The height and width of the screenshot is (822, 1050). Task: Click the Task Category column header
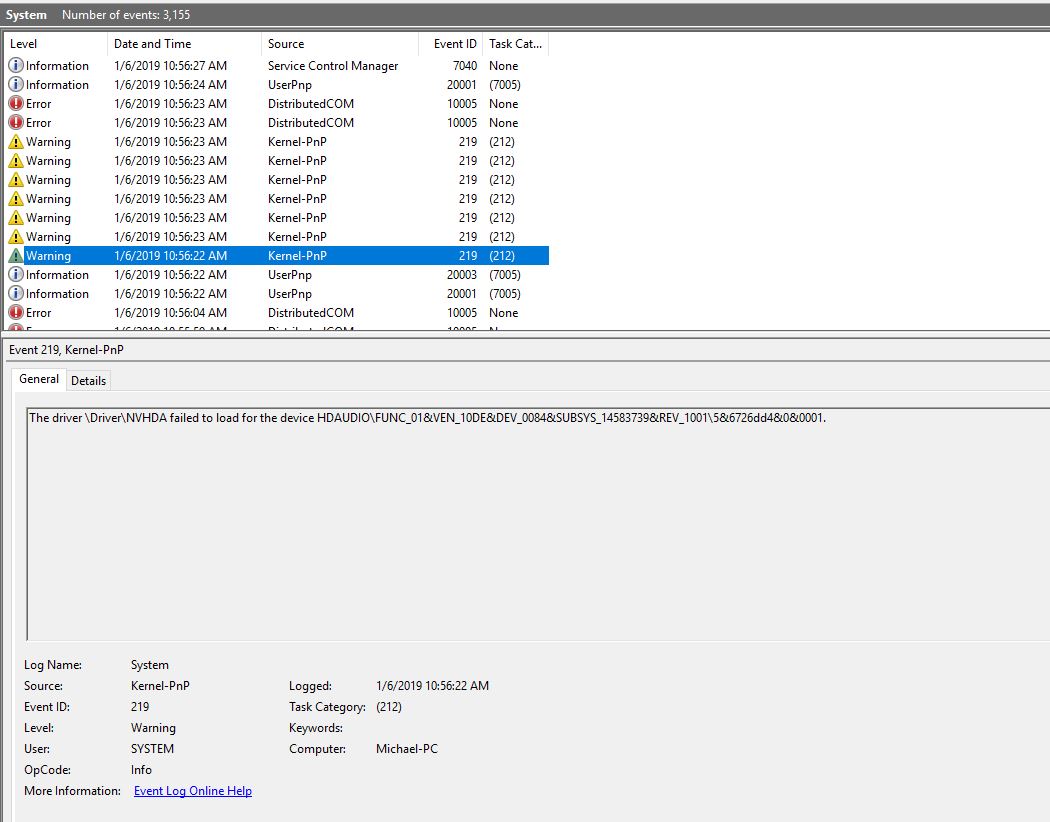(x=515, y=44)
